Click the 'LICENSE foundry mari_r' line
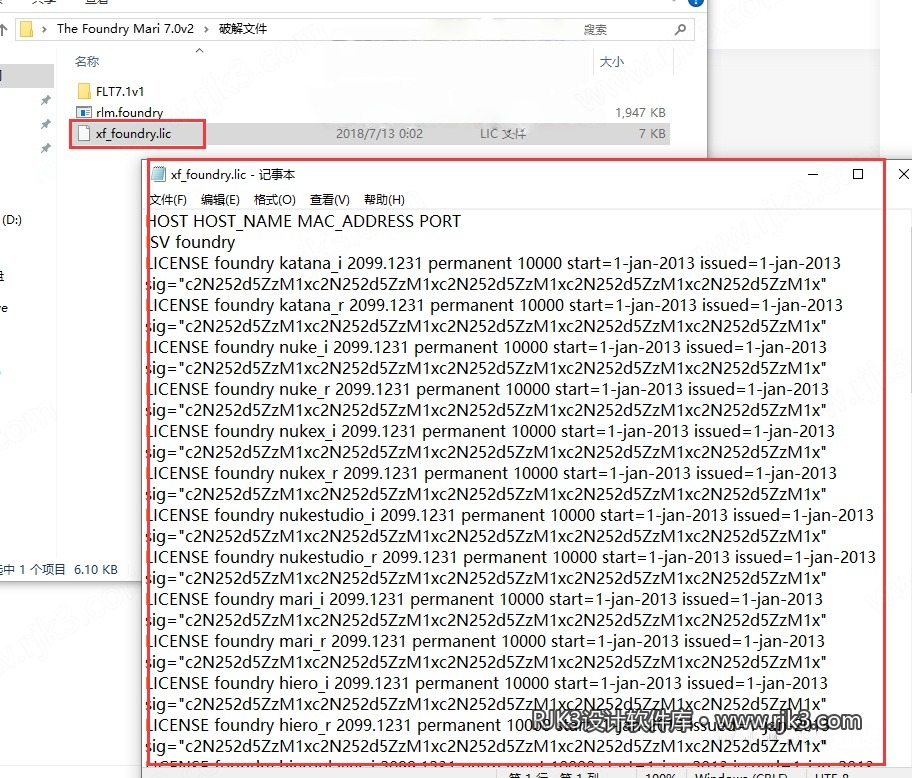This screenshot has height=778, width=912. [487, 641]
